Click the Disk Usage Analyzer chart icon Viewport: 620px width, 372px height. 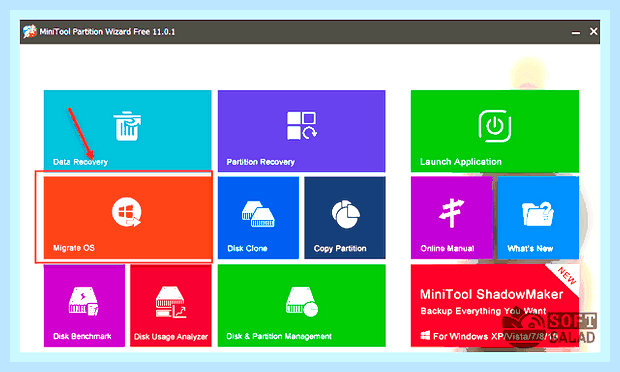pos(171,302)
